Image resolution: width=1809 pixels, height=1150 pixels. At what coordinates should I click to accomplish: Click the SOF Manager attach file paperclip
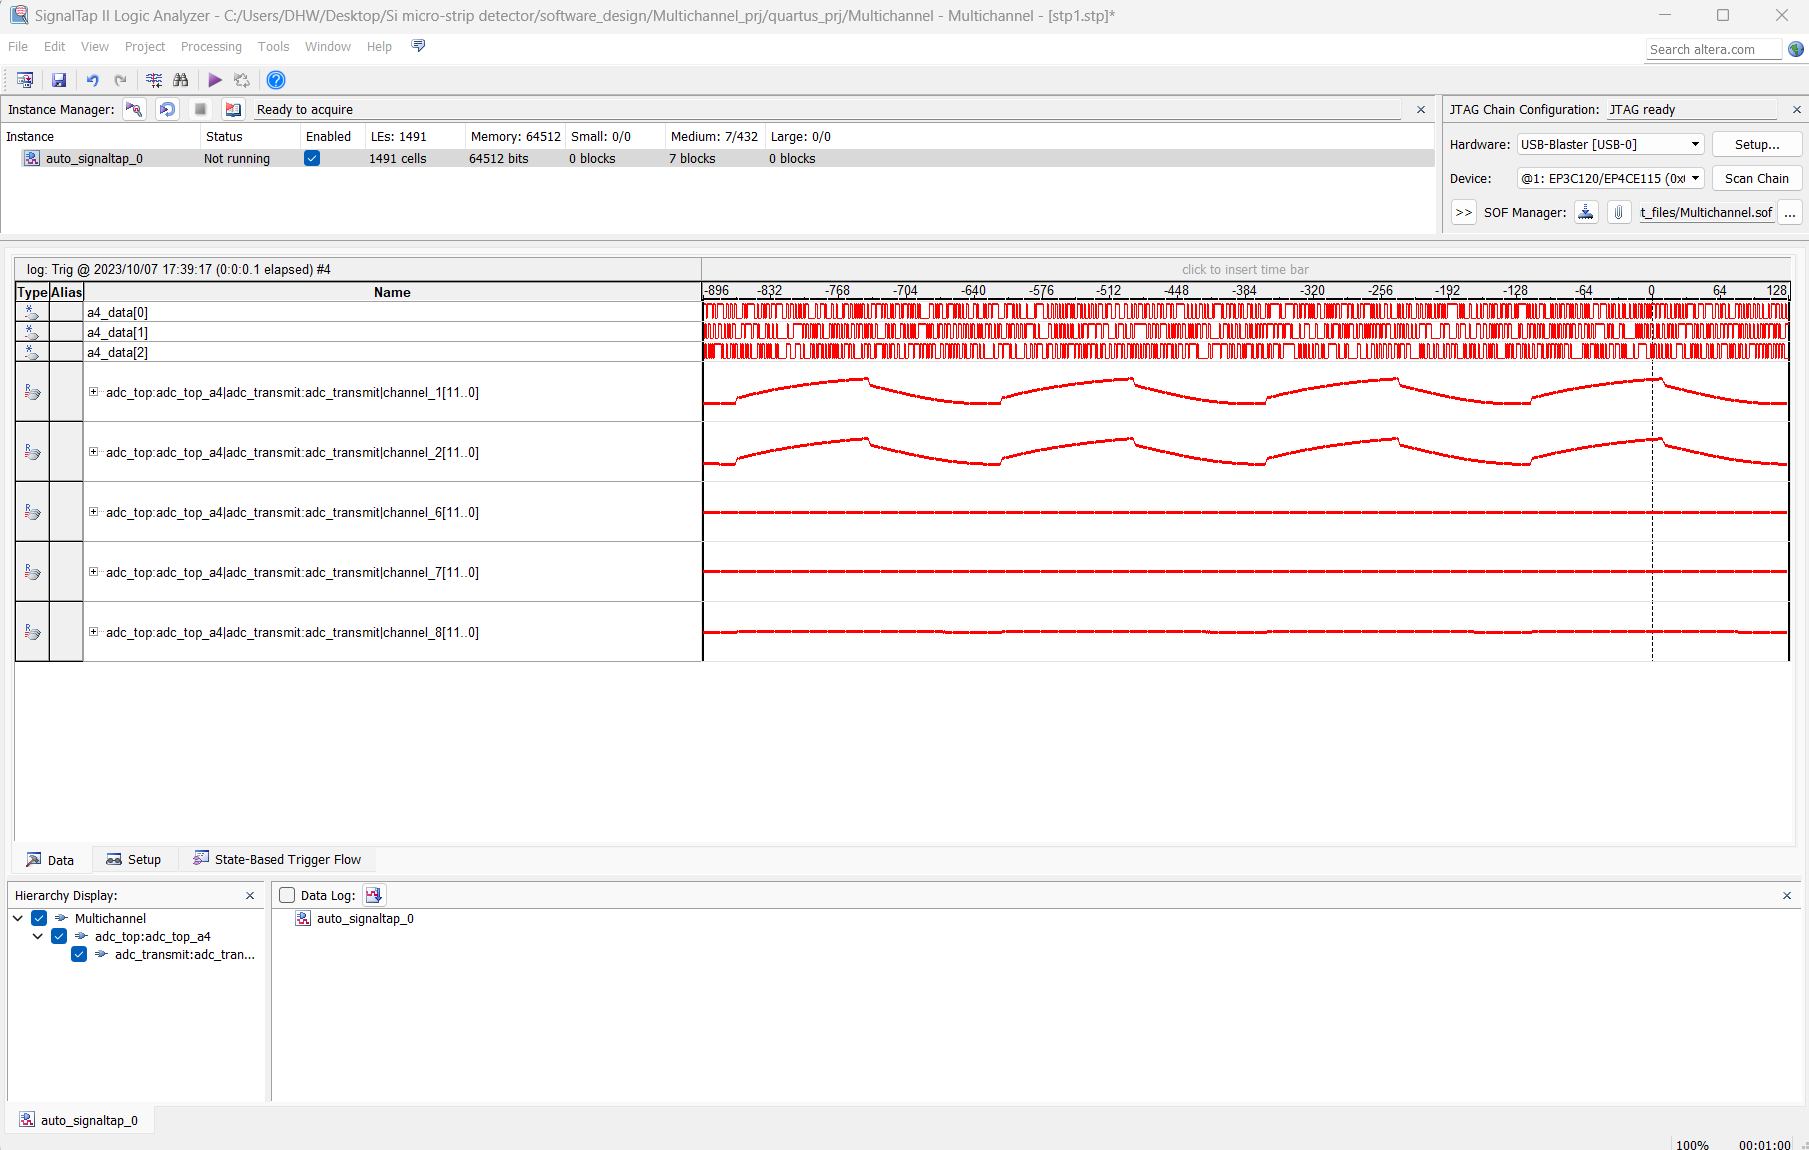(x=1618, y=212)
